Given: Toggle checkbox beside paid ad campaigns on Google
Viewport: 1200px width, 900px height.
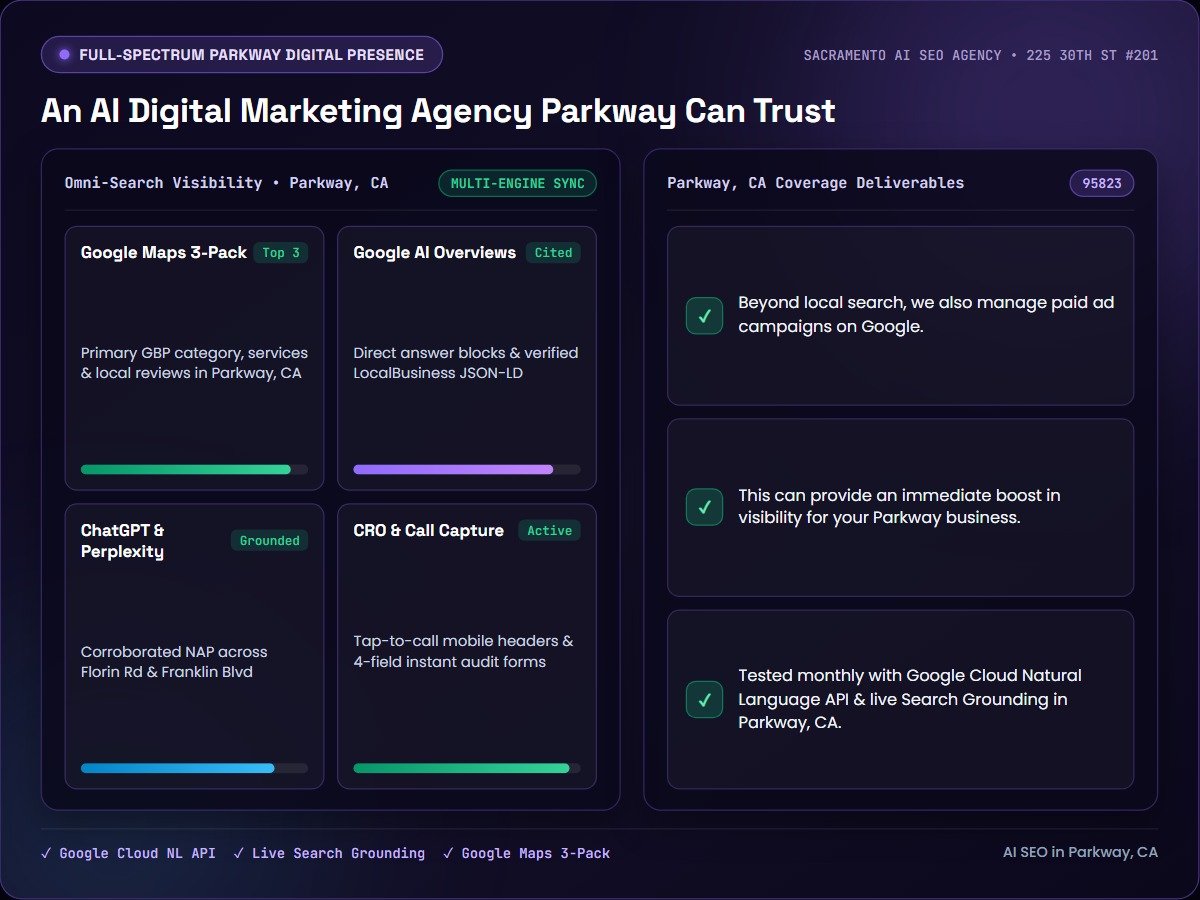Looking at the screenshot, I should click(x=704, y=316).
